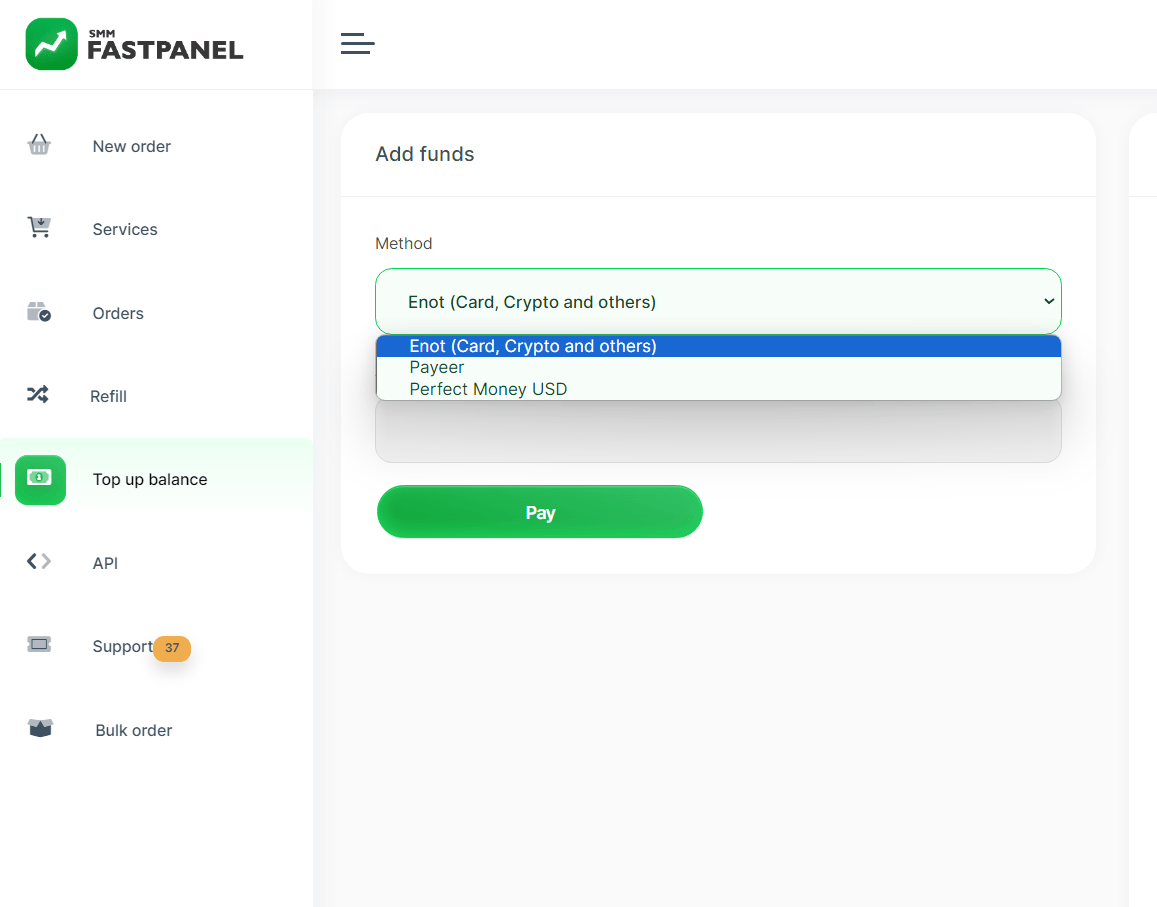Image resolution: width=1157 pixels, height=907 pixels.
Task: Click the Services shopping cart icon
Action: 38,228
